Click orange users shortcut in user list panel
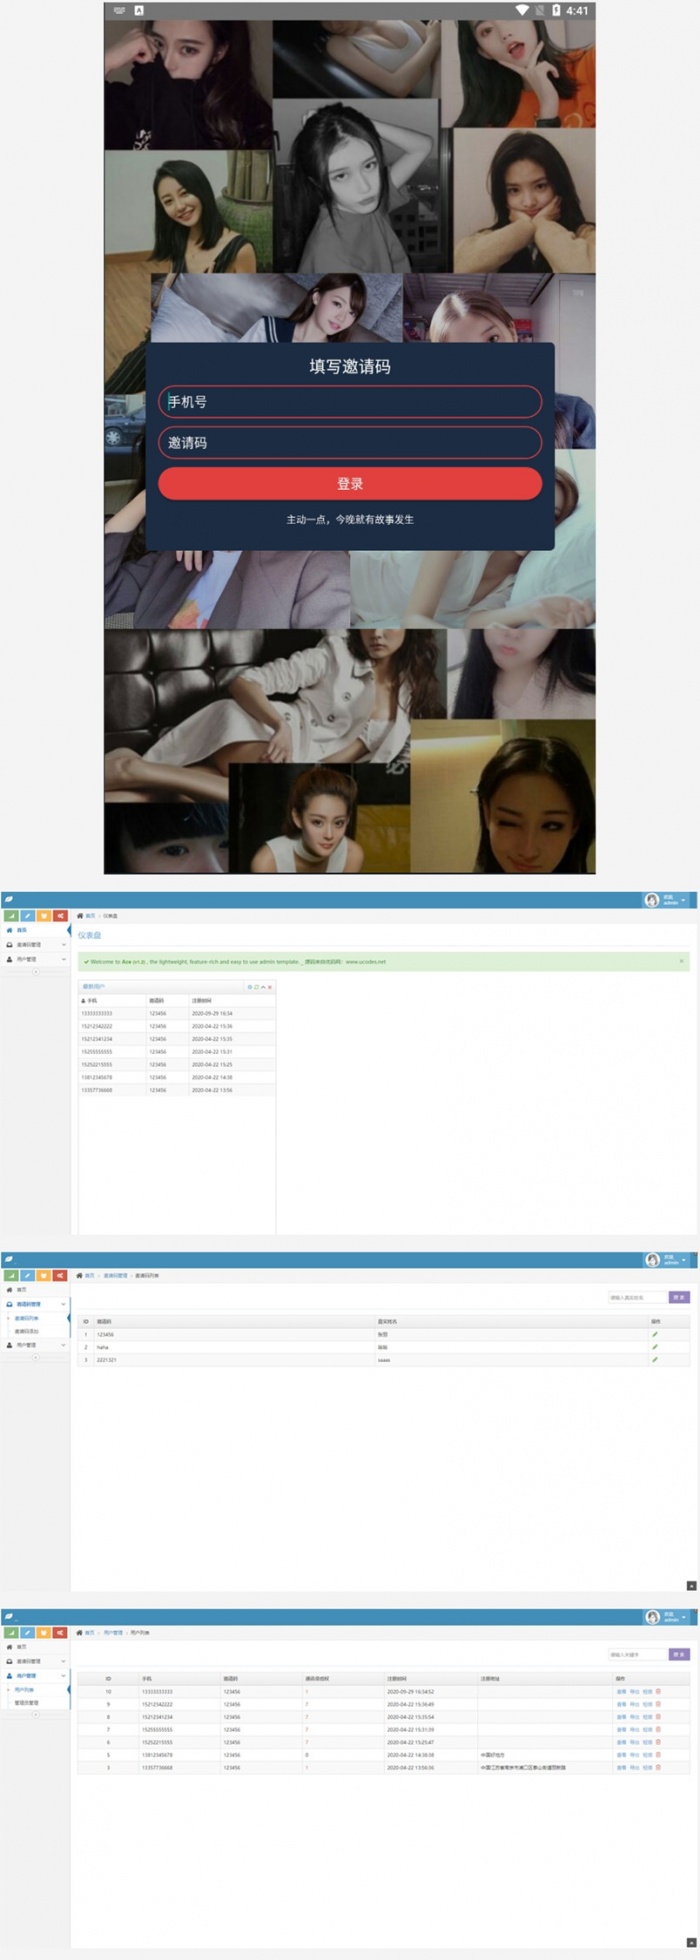 tap(44, 1632)
